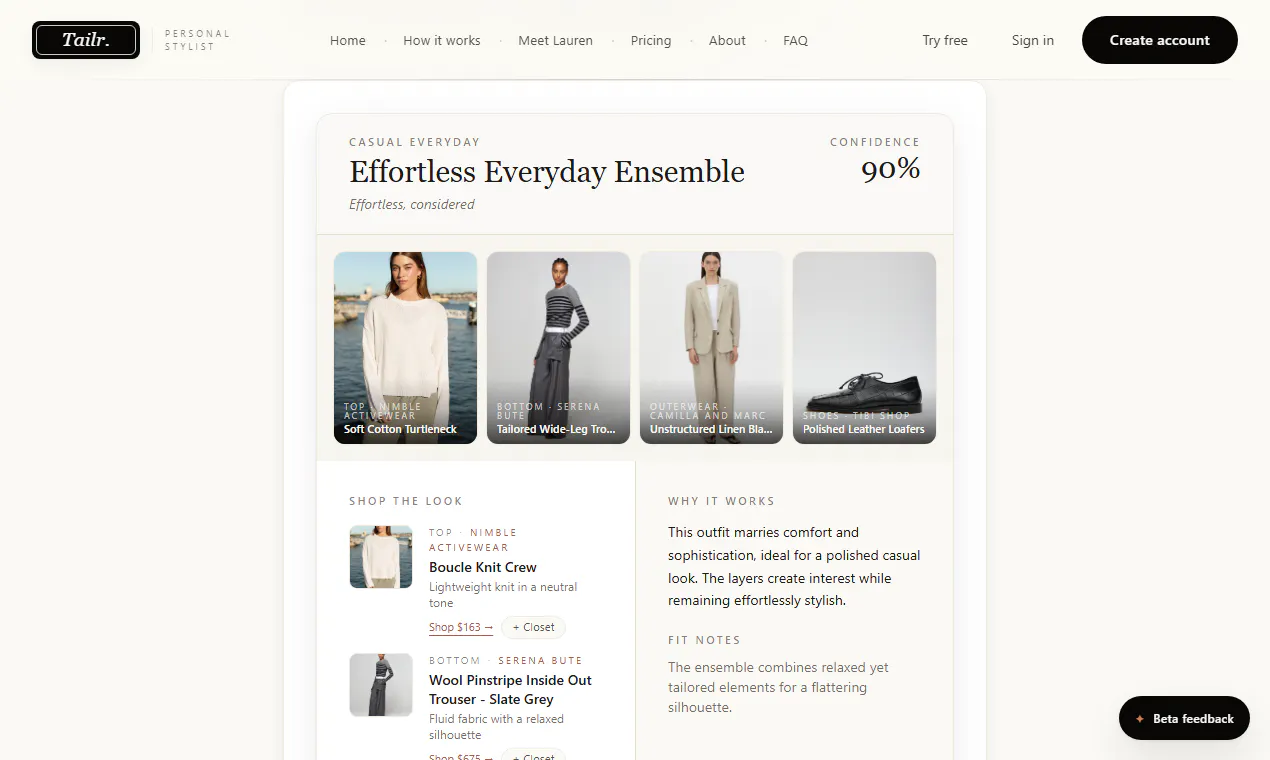
Task: Open the Meet Lauren page
Action: [x=555, y=41]
